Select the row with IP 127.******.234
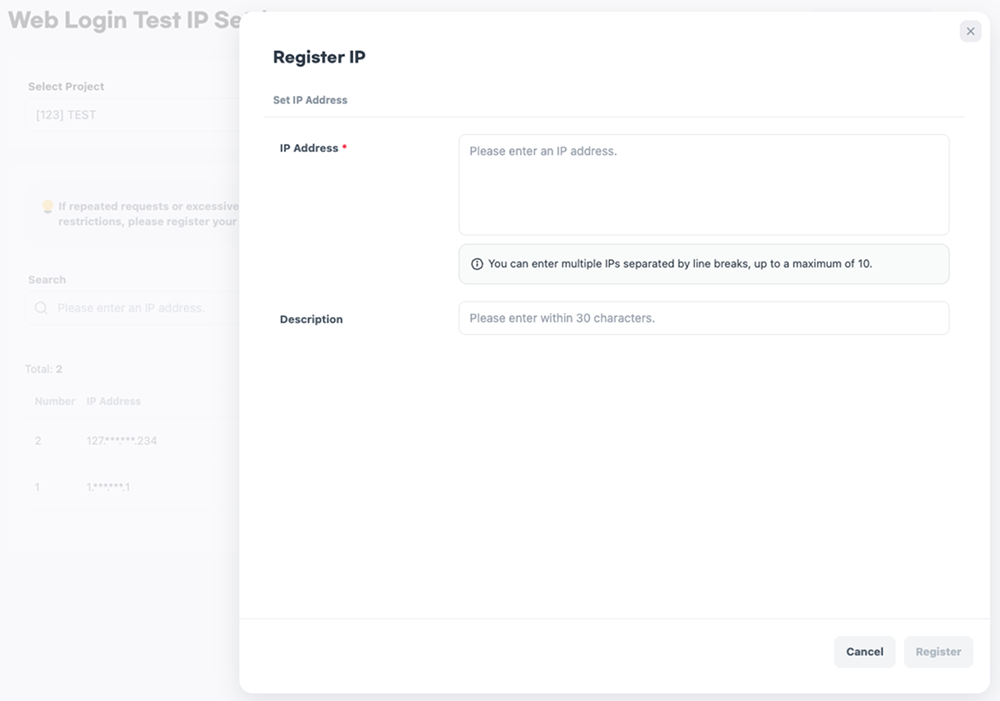This screenshot has width=1000, height=701. click(x=122, y=441)
